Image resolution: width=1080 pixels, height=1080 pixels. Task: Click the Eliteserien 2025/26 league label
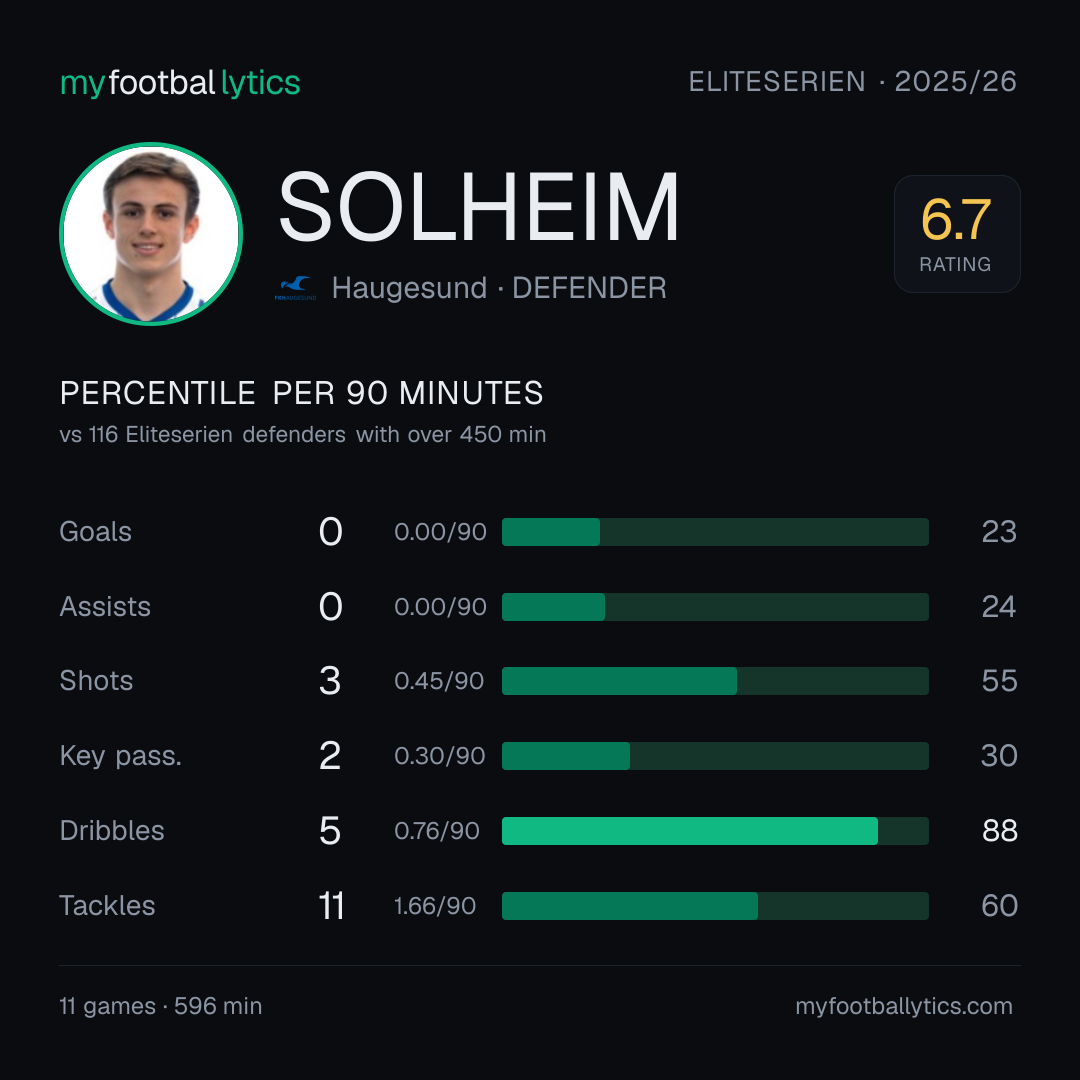point(853,82)
